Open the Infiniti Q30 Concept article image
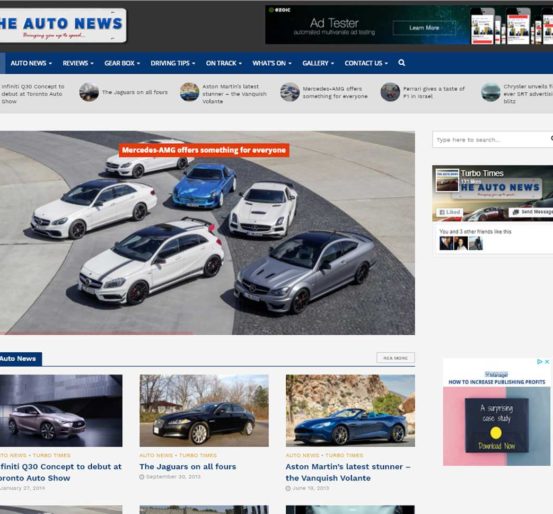The width and height of the screenshot is (553, 514). [x=61, y=411]
